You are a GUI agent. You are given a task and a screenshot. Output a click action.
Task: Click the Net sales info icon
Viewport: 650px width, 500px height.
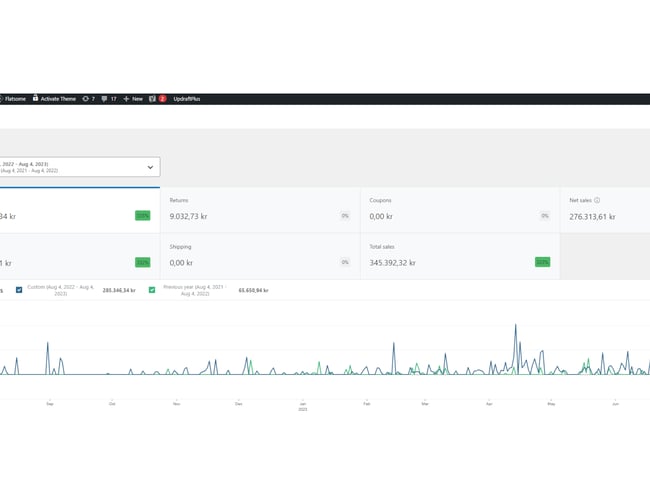tap(597, 200)
